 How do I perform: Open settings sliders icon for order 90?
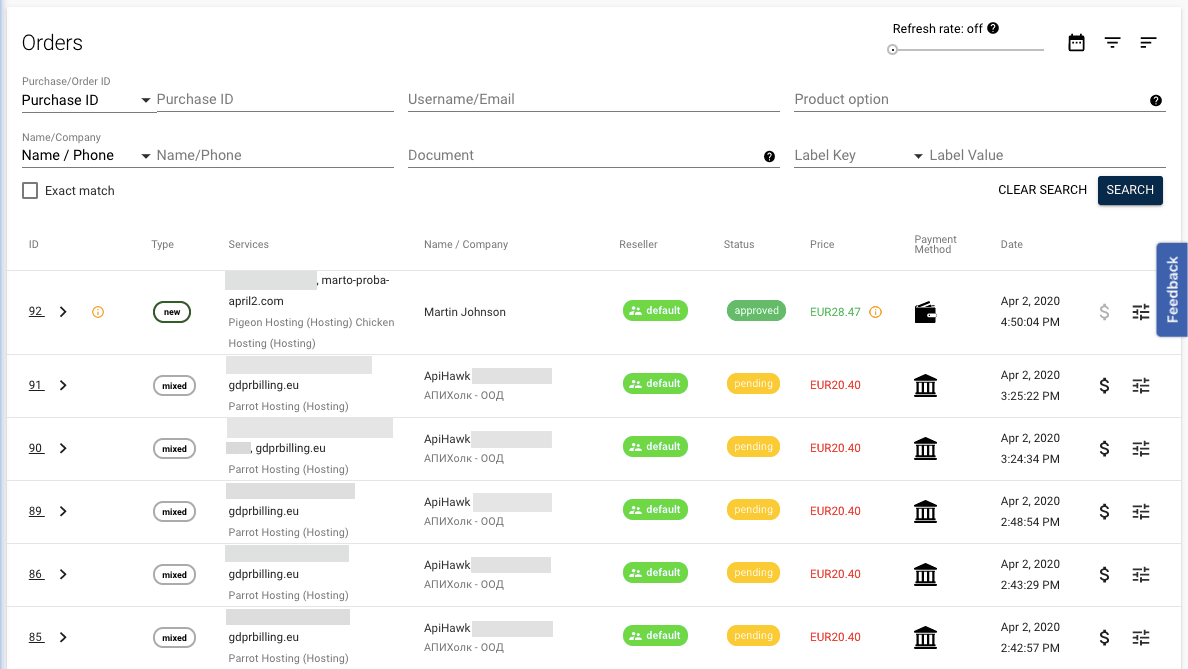pyautogui.click(x=1141, y=449)
